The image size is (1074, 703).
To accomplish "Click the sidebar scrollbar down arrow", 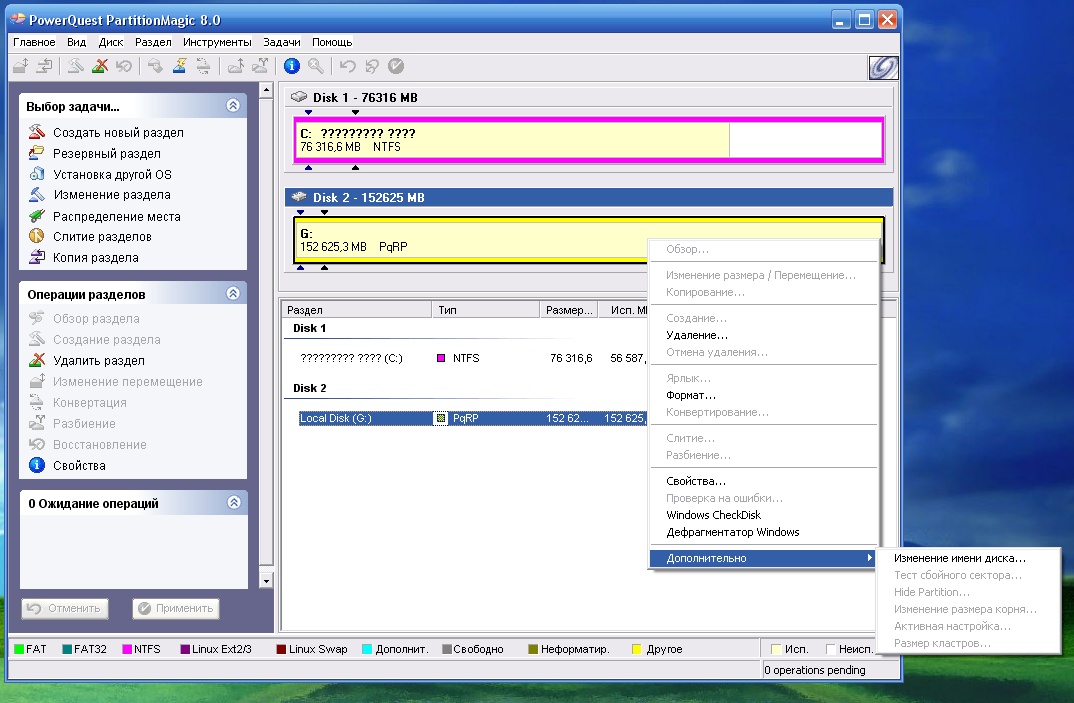I will [266, 581].
